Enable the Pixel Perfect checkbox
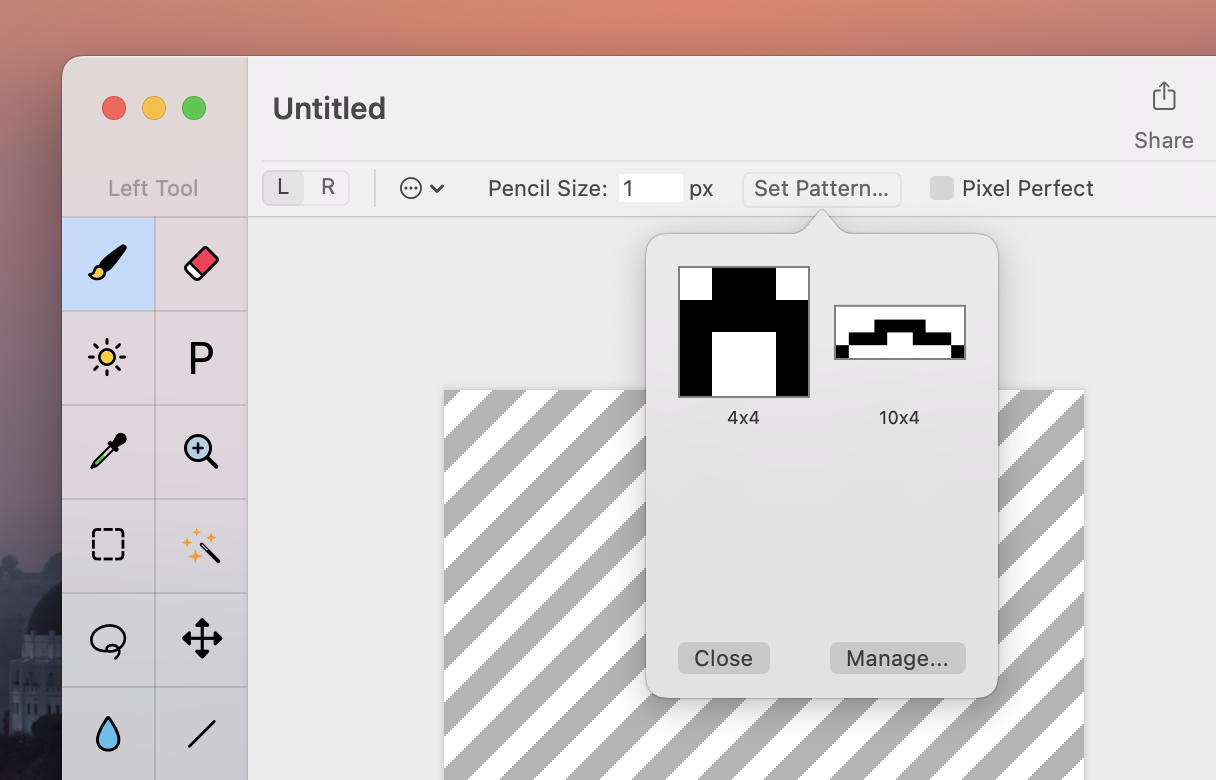This screenshot has width=1216, height=780. [942, 188]
